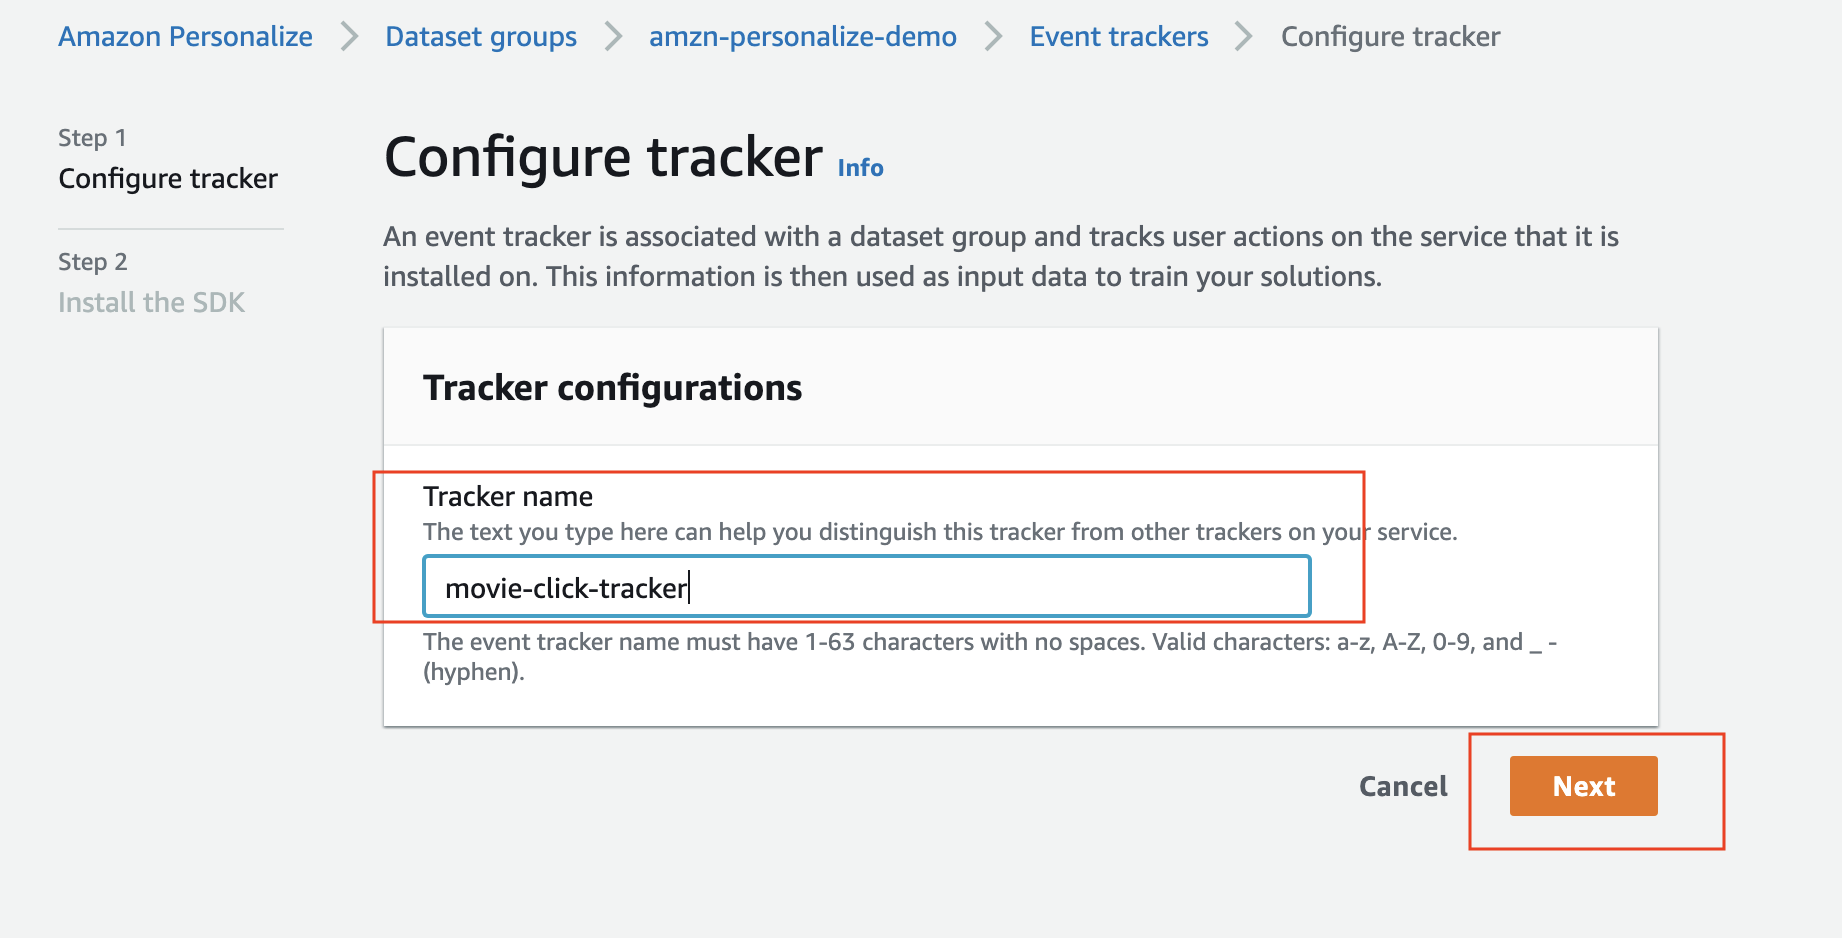
Task: Open the Info link beside heading
Action: [x=860, y=168]
